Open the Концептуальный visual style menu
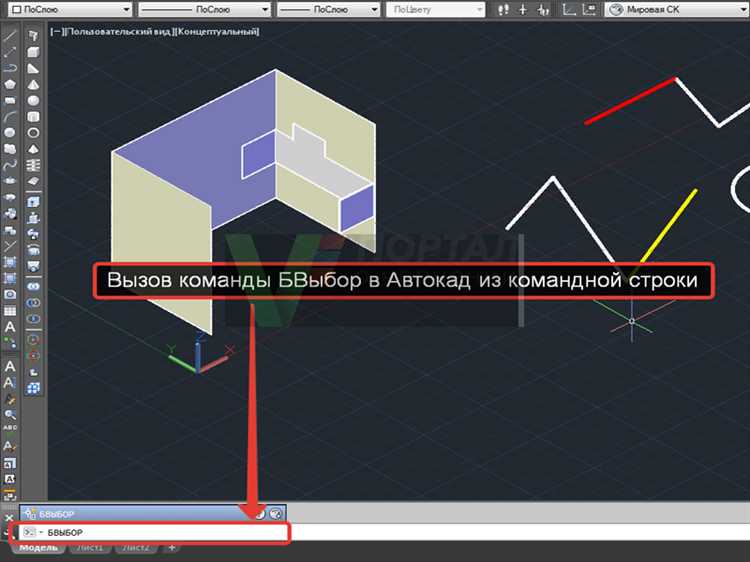 click(216, 32)
